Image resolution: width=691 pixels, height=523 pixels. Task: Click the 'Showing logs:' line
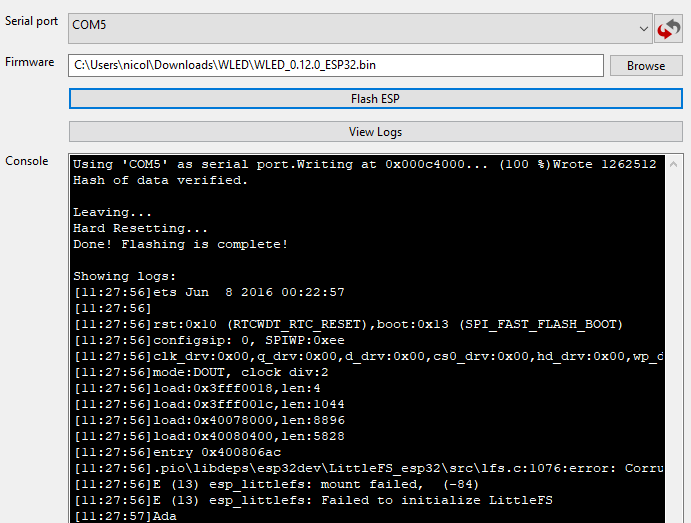[125, 276]
